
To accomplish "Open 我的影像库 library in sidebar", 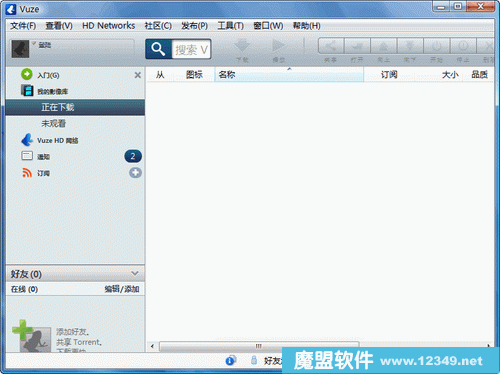I will [53, 91].
